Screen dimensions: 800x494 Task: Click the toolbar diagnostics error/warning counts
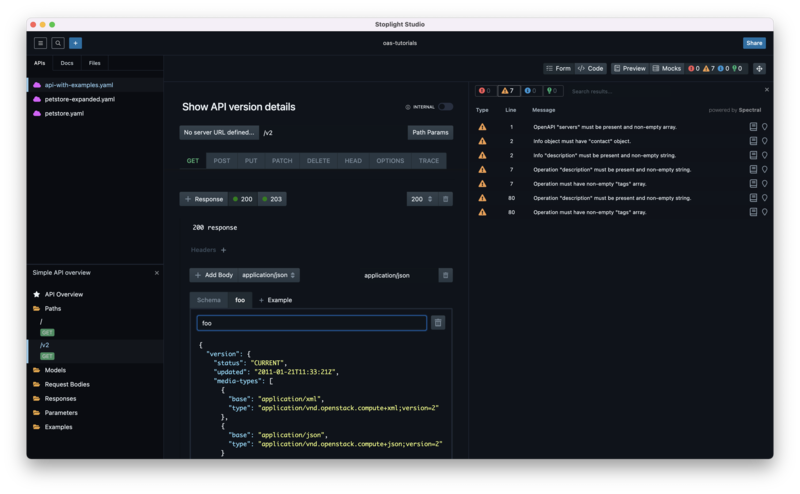(716, 68)
